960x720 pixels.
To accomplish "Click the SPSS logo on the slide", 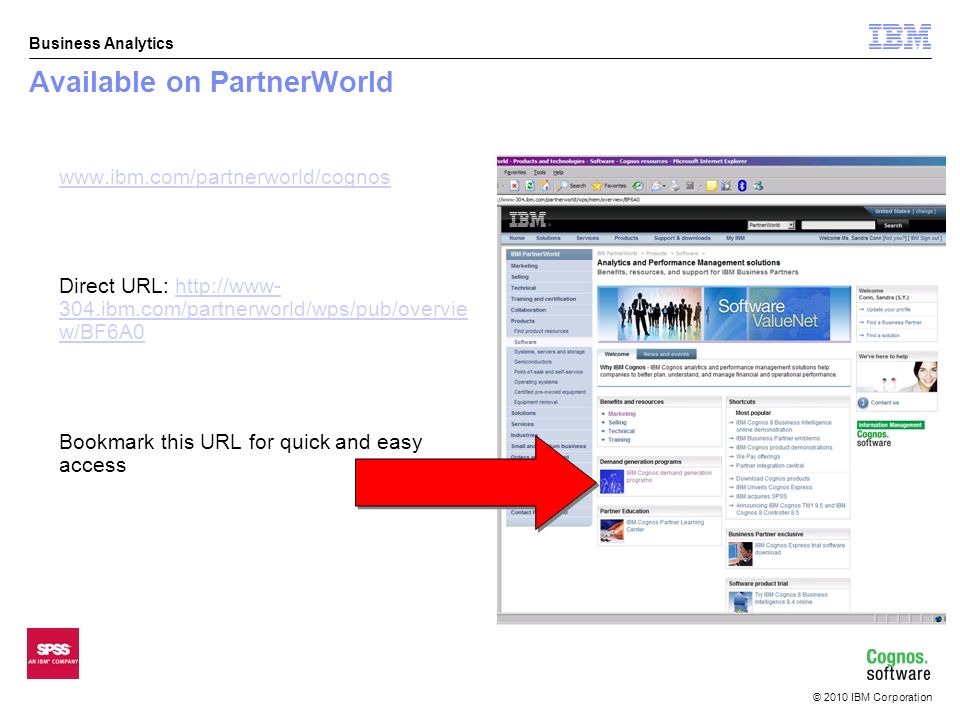I will pos(53,653).
